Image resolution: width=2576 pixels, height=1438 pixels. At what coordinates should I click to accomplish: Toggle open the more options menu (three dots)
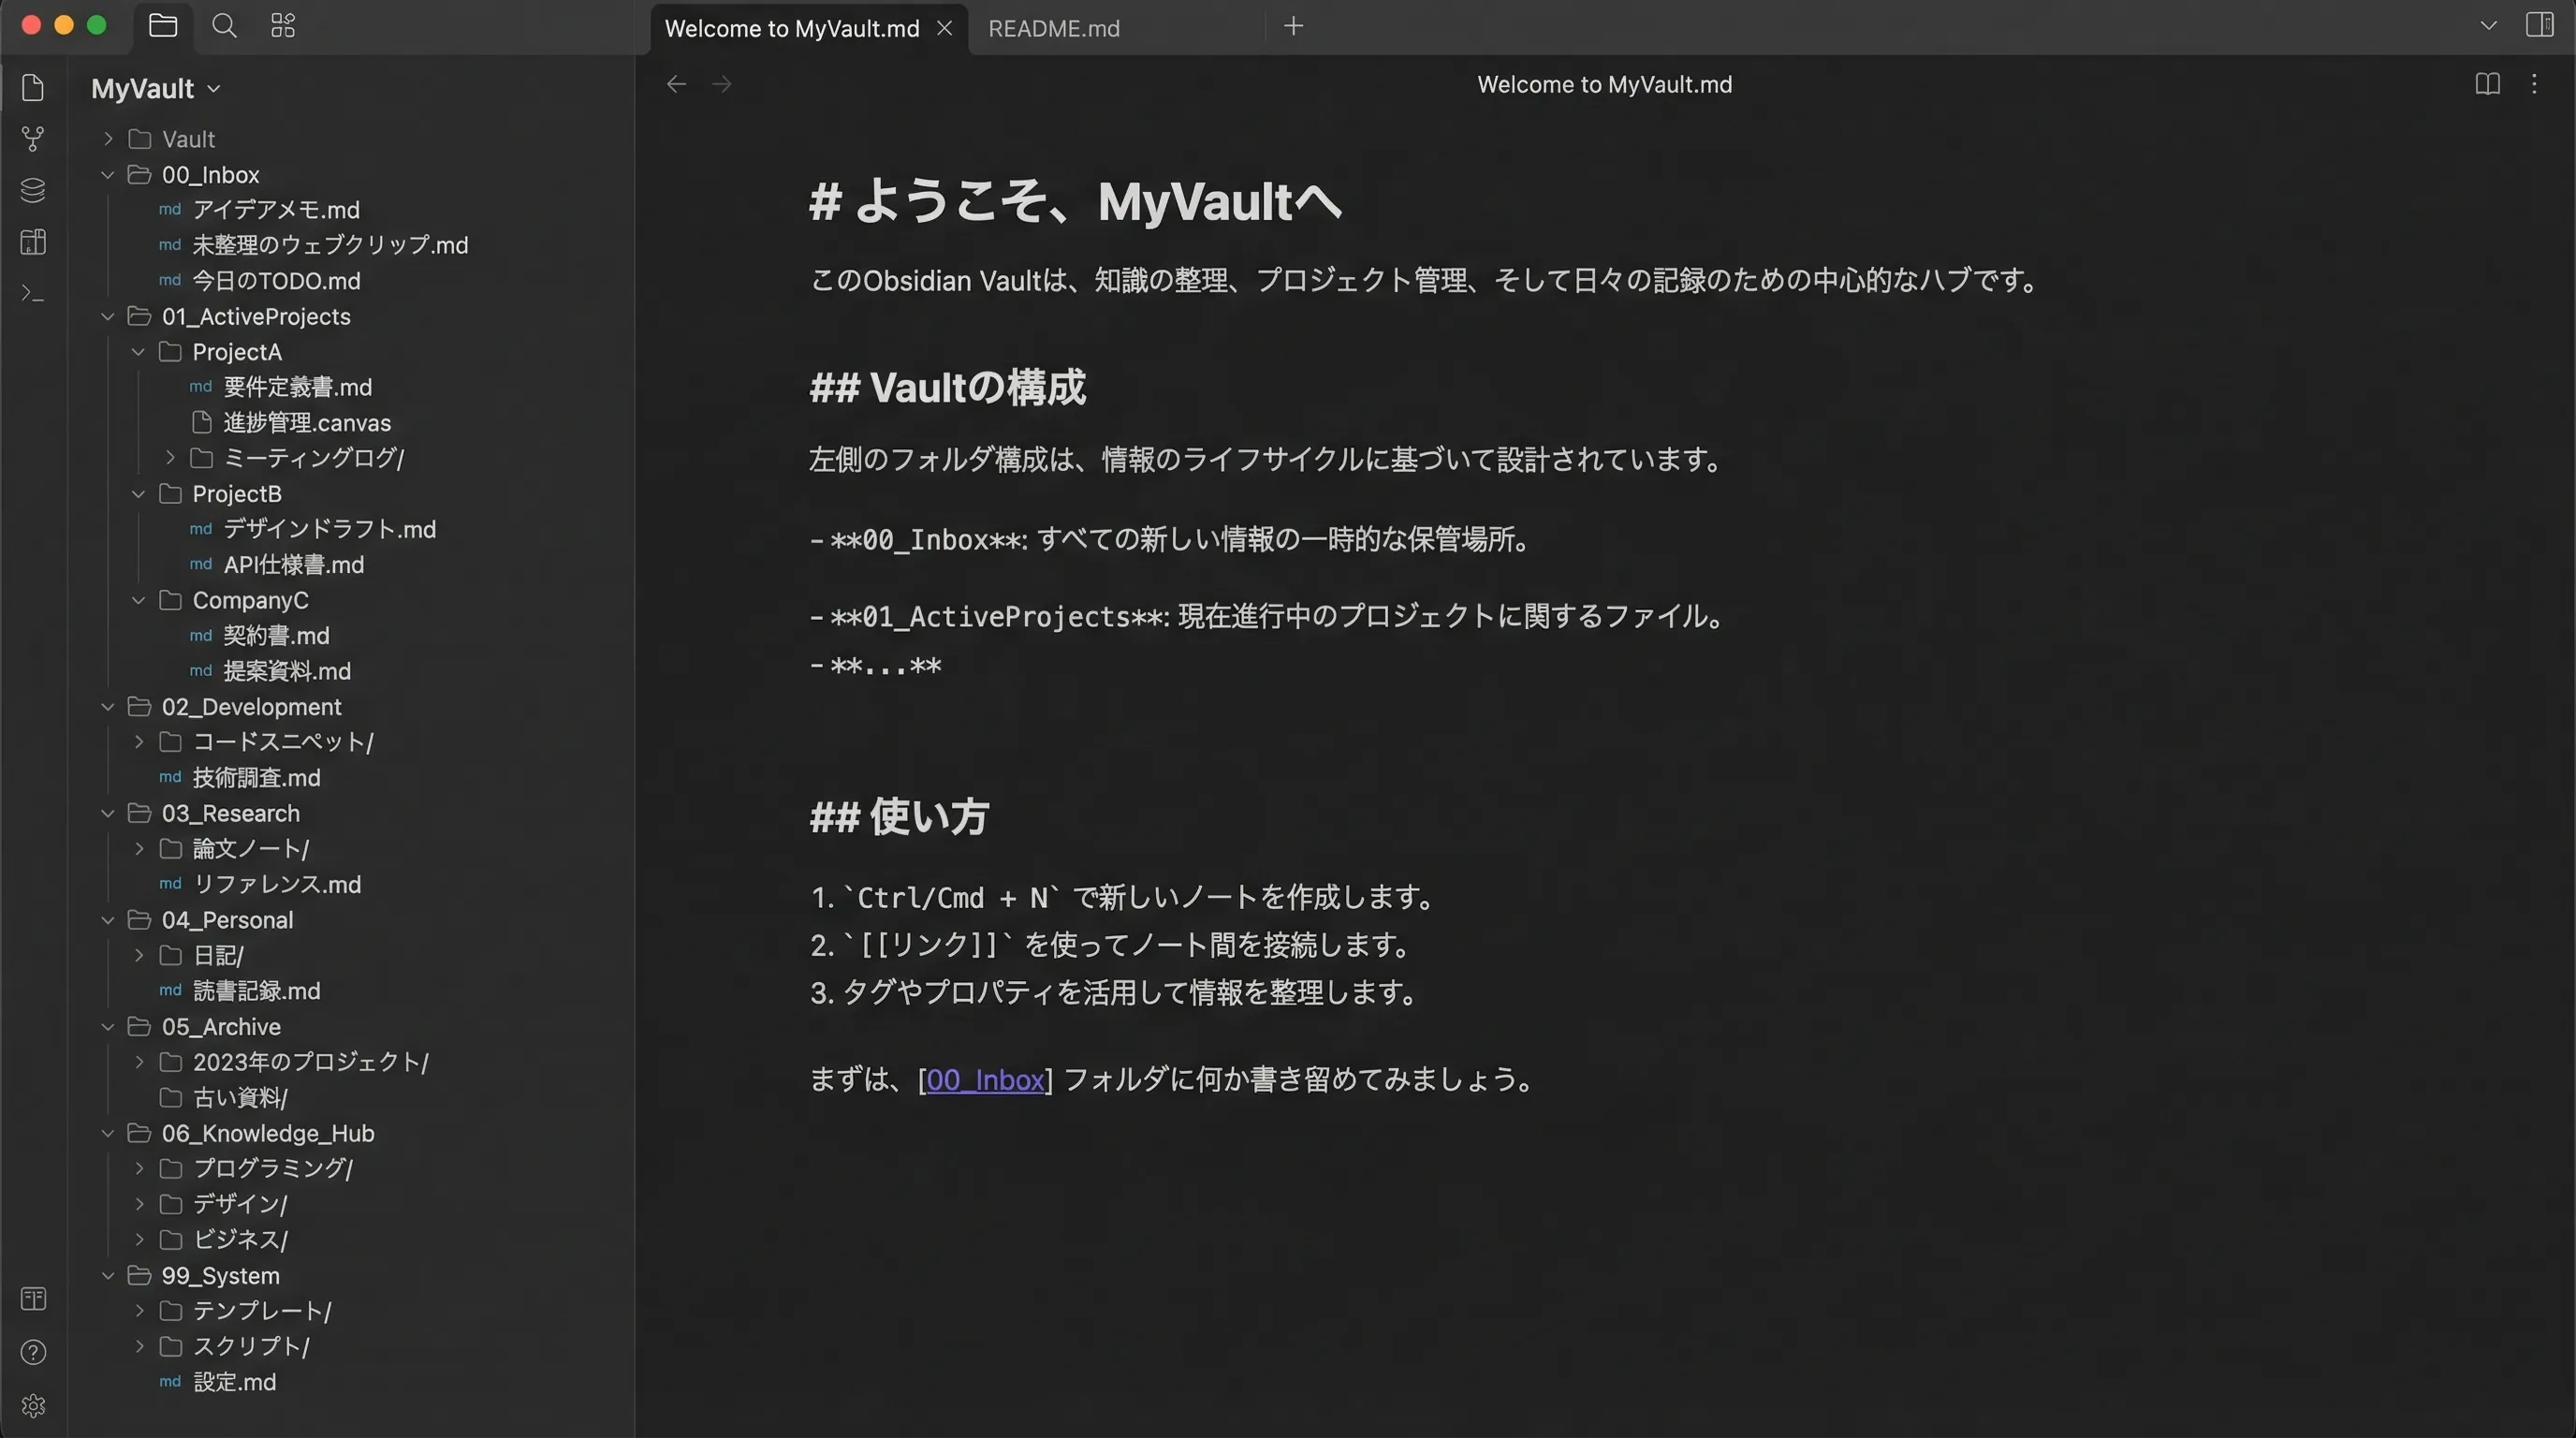[x=2535, y=84]
